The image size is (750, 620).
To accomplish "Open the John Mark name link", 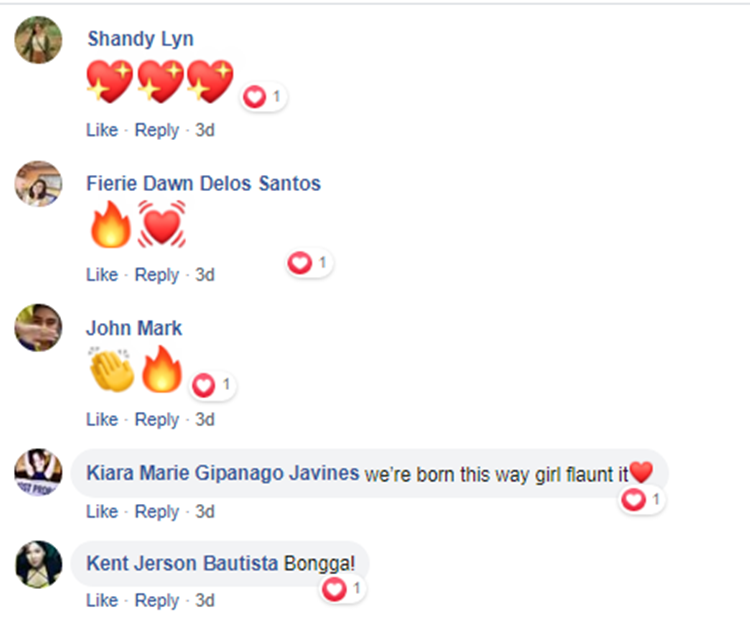I will tap(134, 328).
